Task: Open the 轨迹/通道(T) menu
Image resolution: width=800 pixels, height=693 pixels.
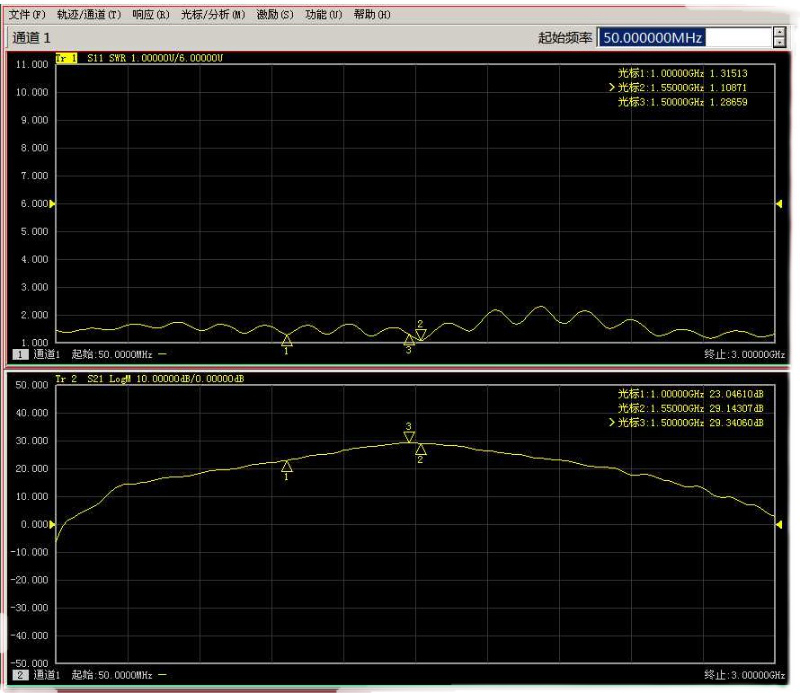Action: [88, 15]
